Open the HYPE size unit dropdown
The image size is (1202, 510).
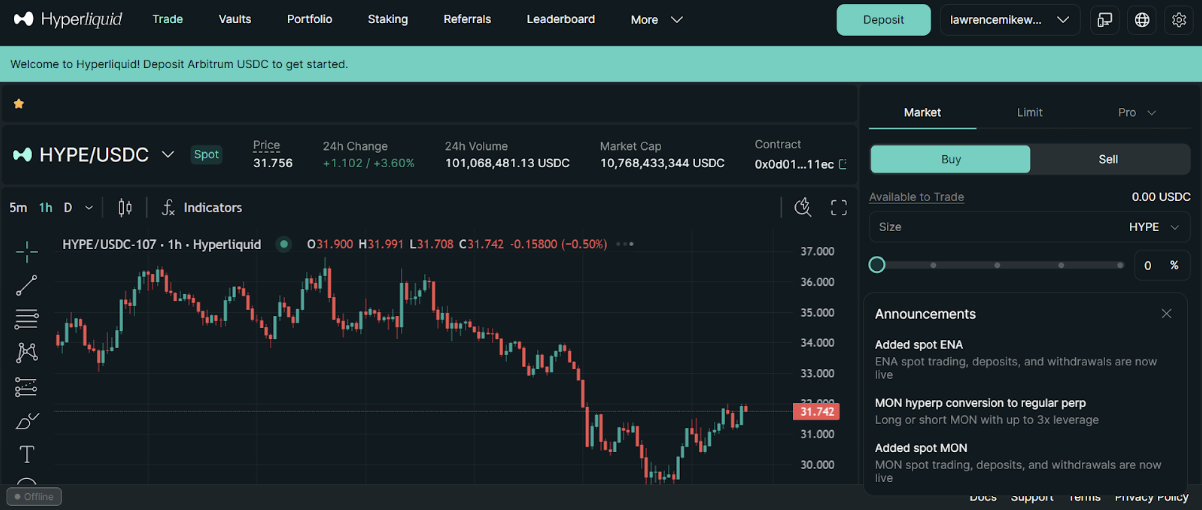click(x=1154, y=227)
